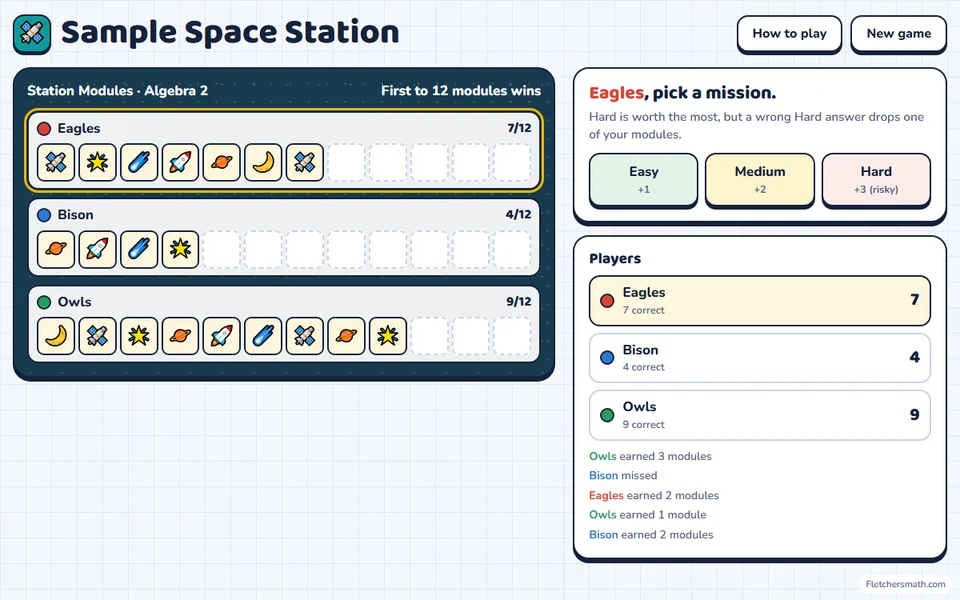Click the Sample Space Station title
The image size is (960, 600).
pos(230,32)
